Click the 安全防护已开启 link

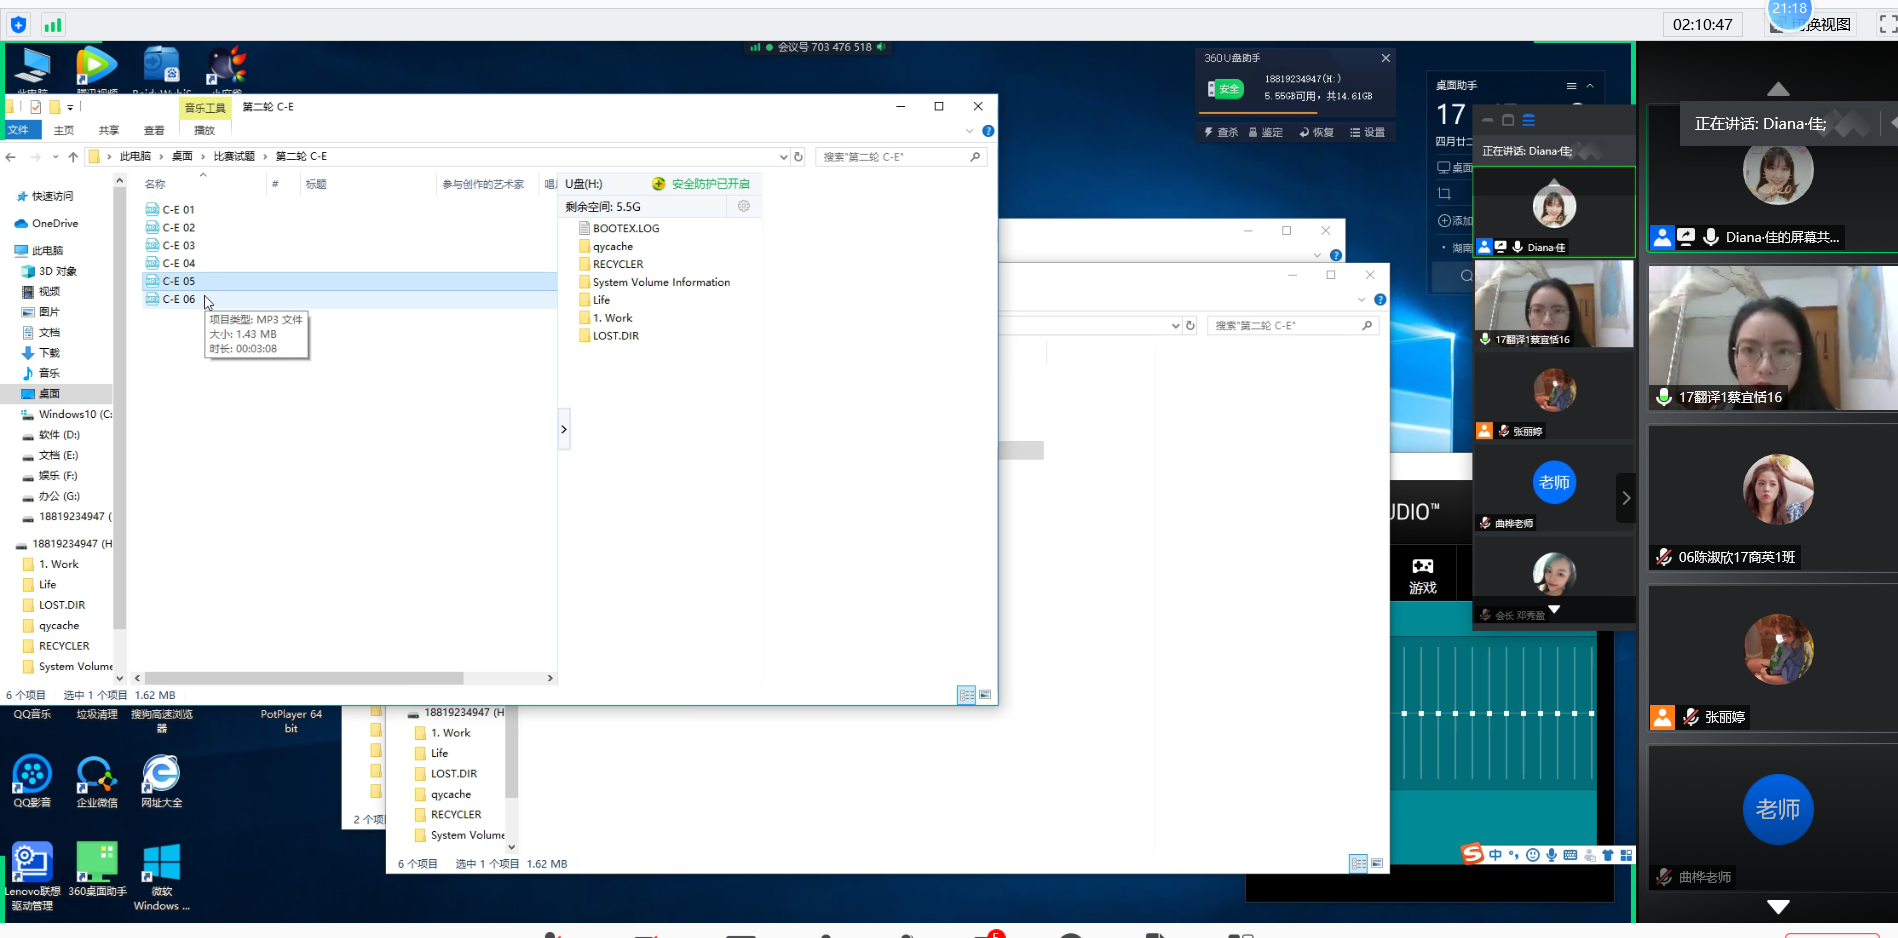click(x=711, y=184)
